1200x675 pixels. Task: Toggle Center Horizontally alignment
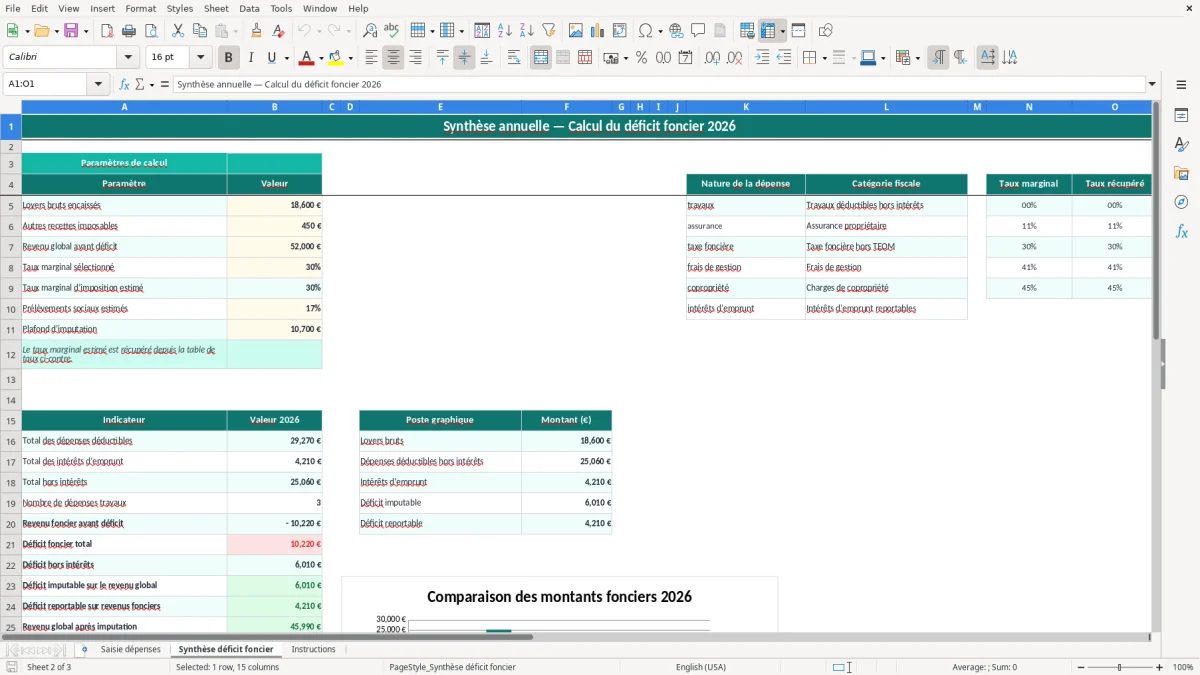point(393,58)
